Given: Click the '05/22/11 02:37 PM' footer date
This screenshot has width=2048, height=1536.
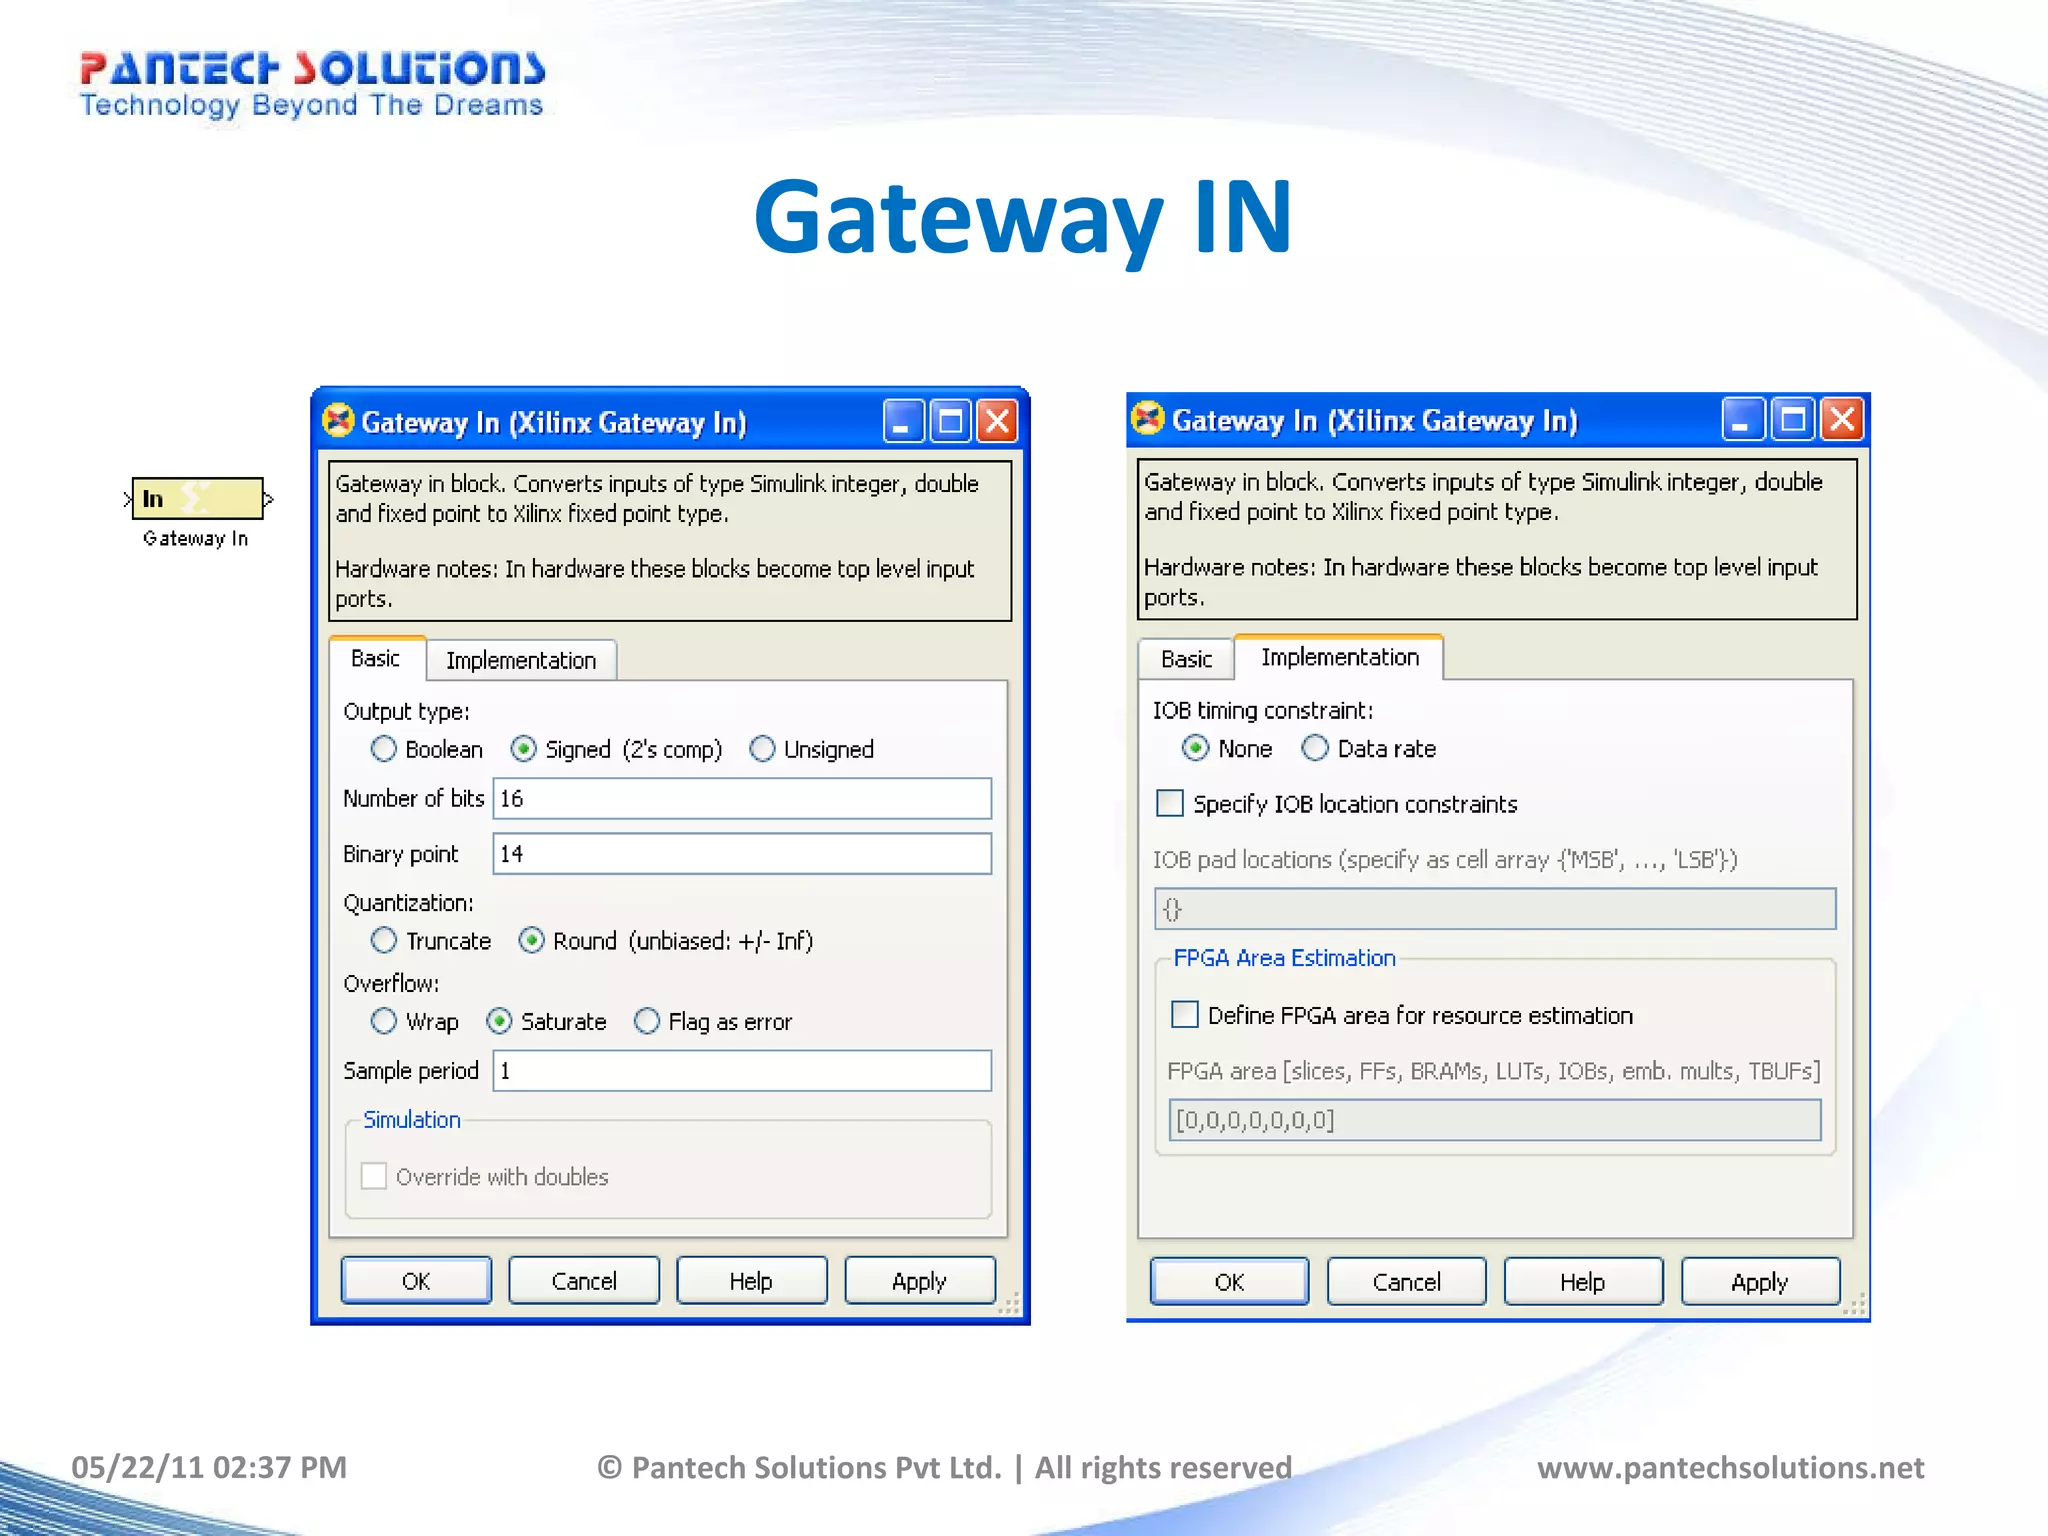Looking at the screenshot, I should coord(209,1467).
